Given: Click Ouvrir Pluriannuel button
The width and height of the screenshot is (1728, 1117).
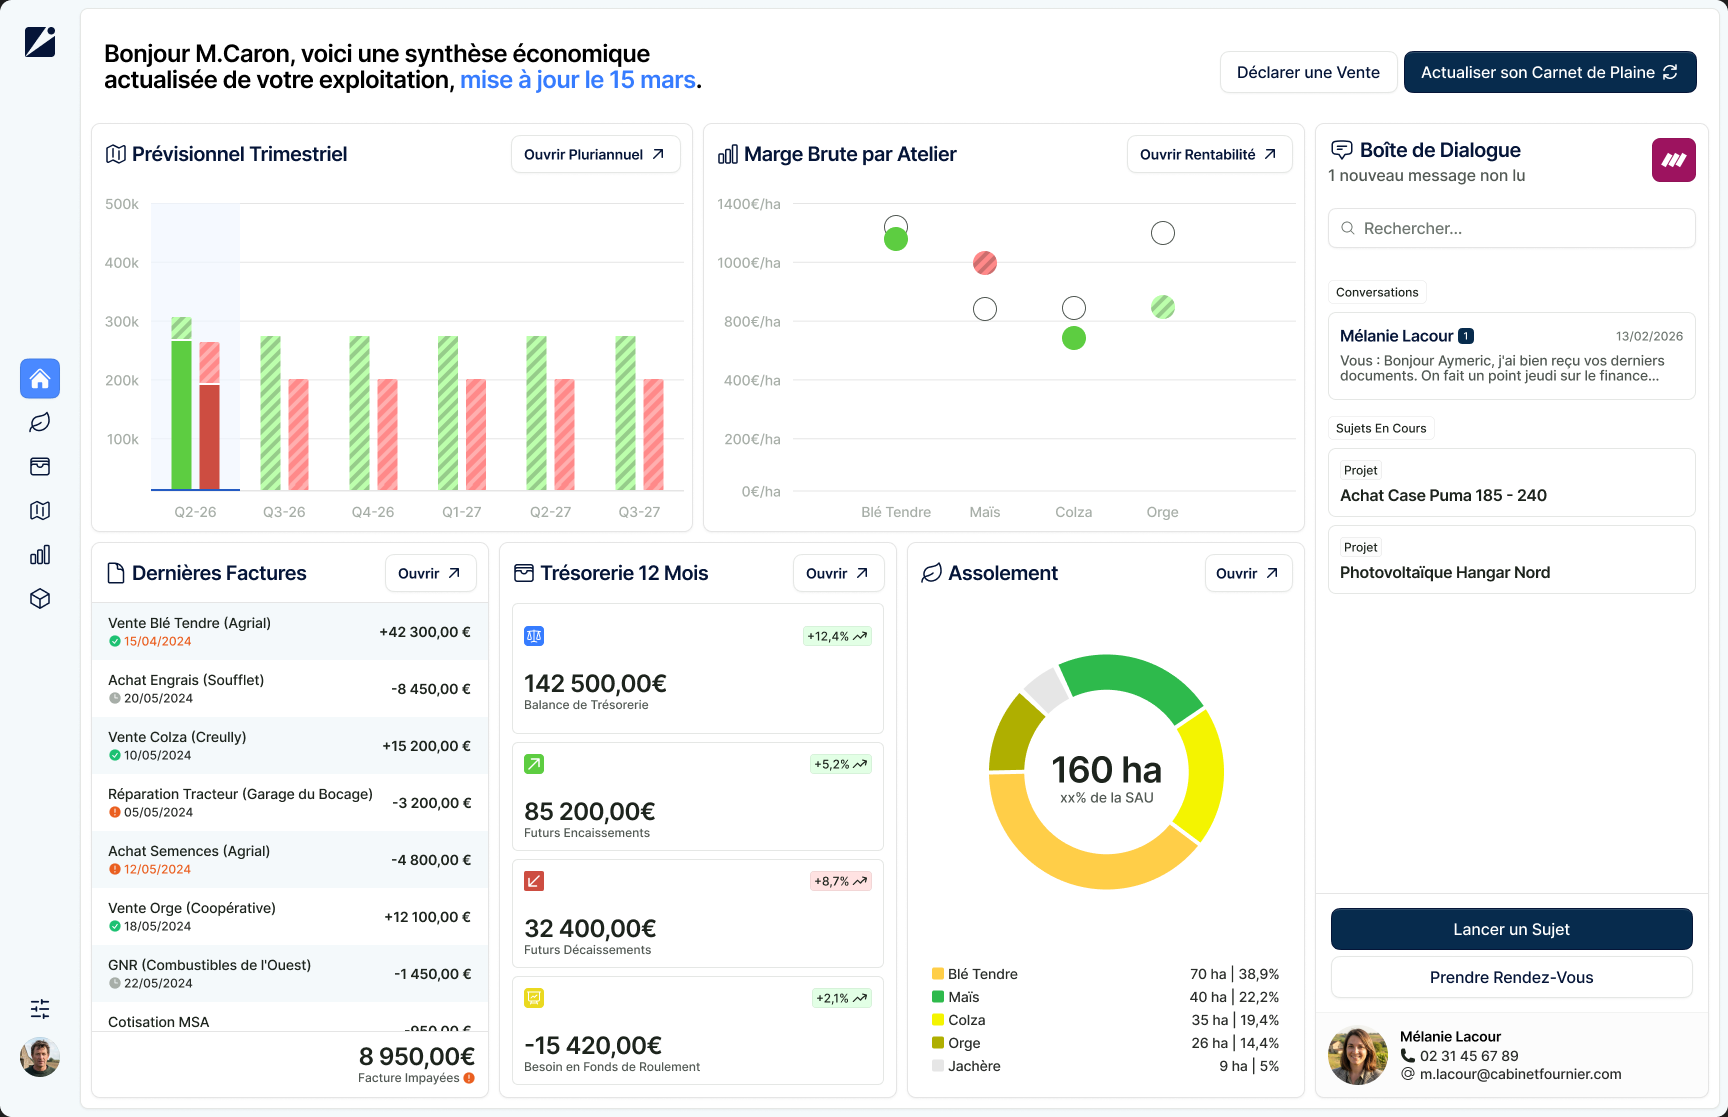Looking at the screenshot, I should (596, 154).
